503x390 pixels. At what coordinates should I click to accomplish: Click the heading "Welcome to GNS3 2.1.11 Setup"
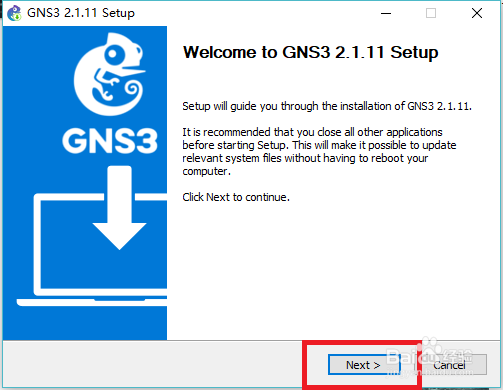[x=311, y=52]
